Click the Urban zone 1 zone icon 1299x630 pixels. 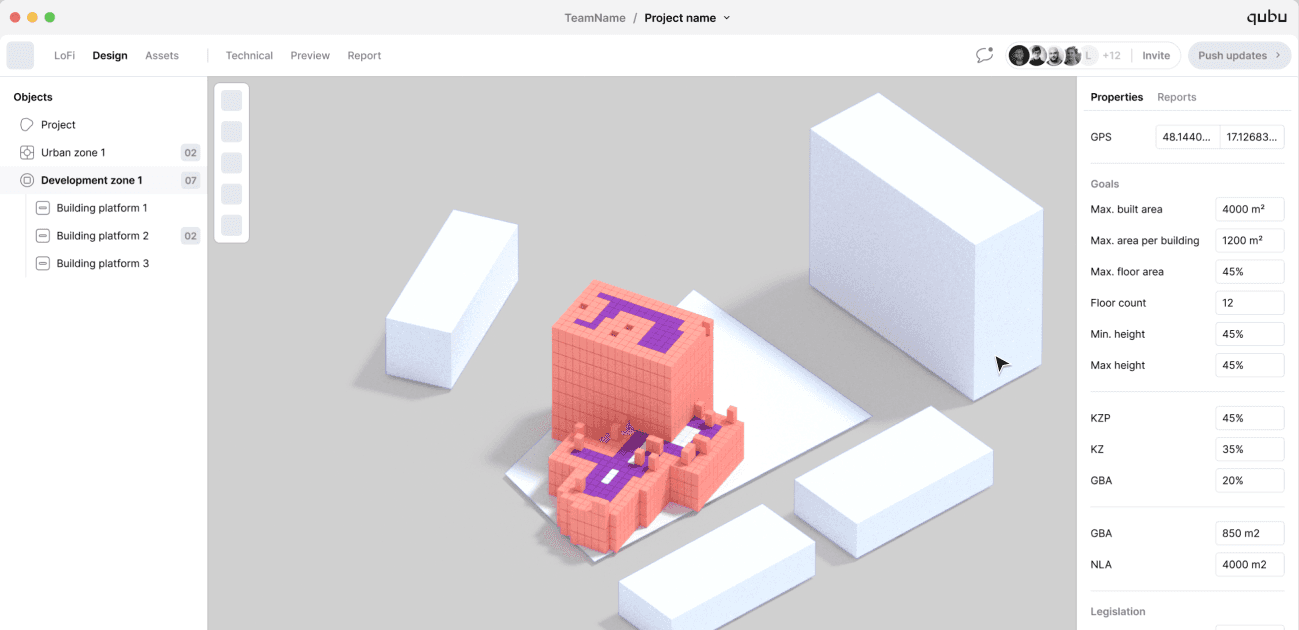(24, 152)
